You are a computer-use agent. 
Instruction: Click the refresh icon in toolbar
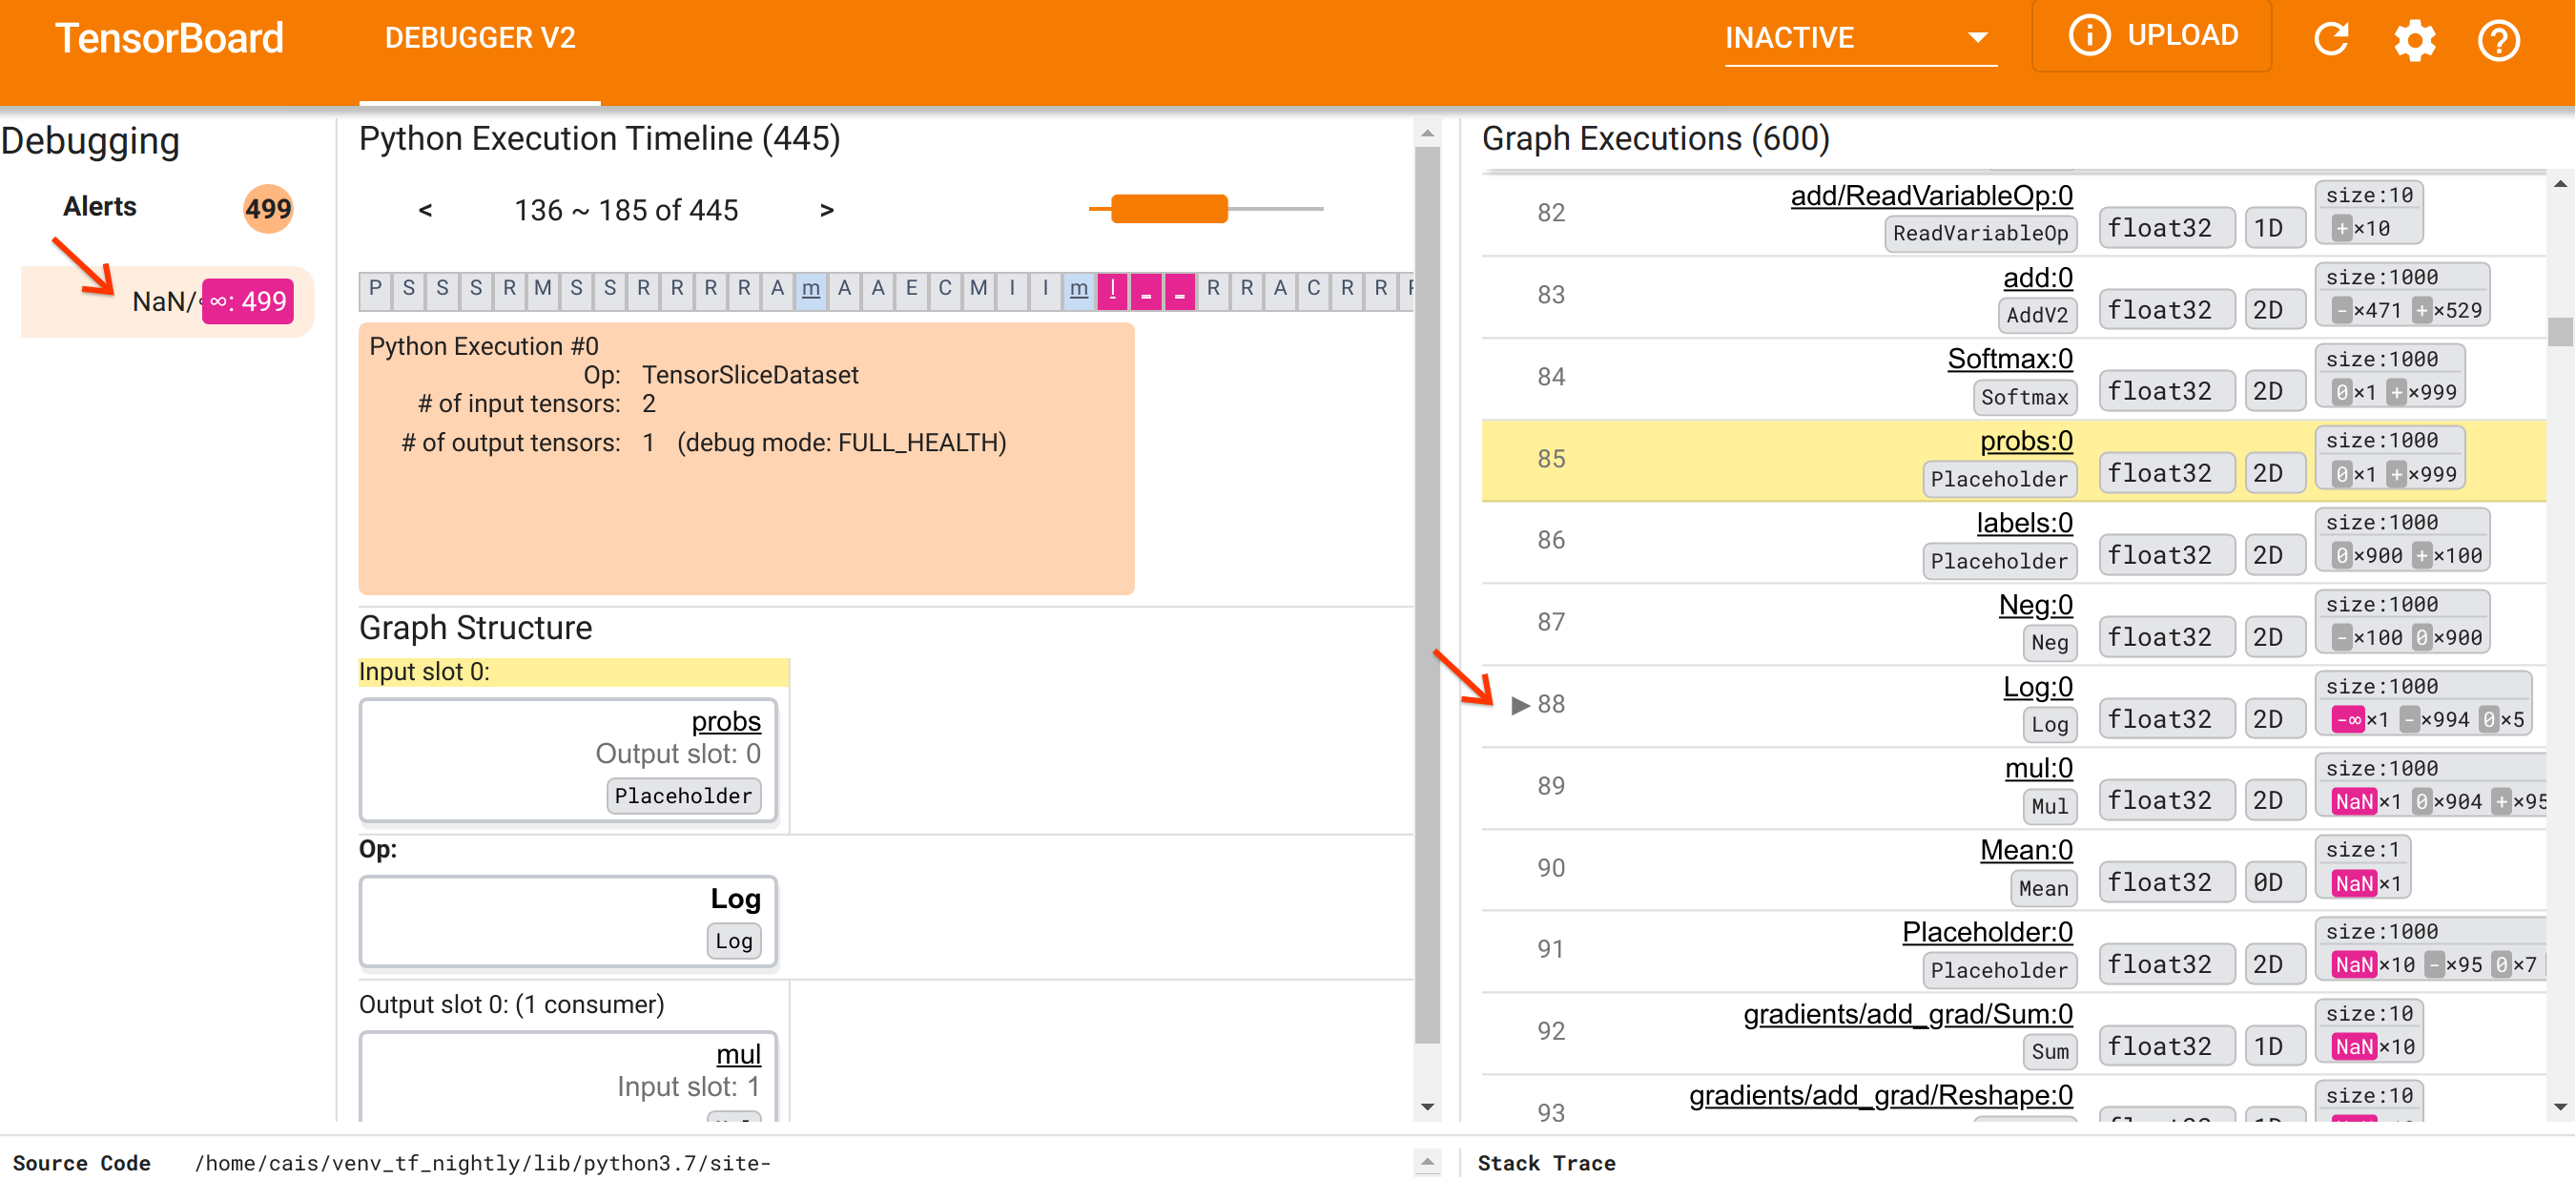tap(2333, 41)
